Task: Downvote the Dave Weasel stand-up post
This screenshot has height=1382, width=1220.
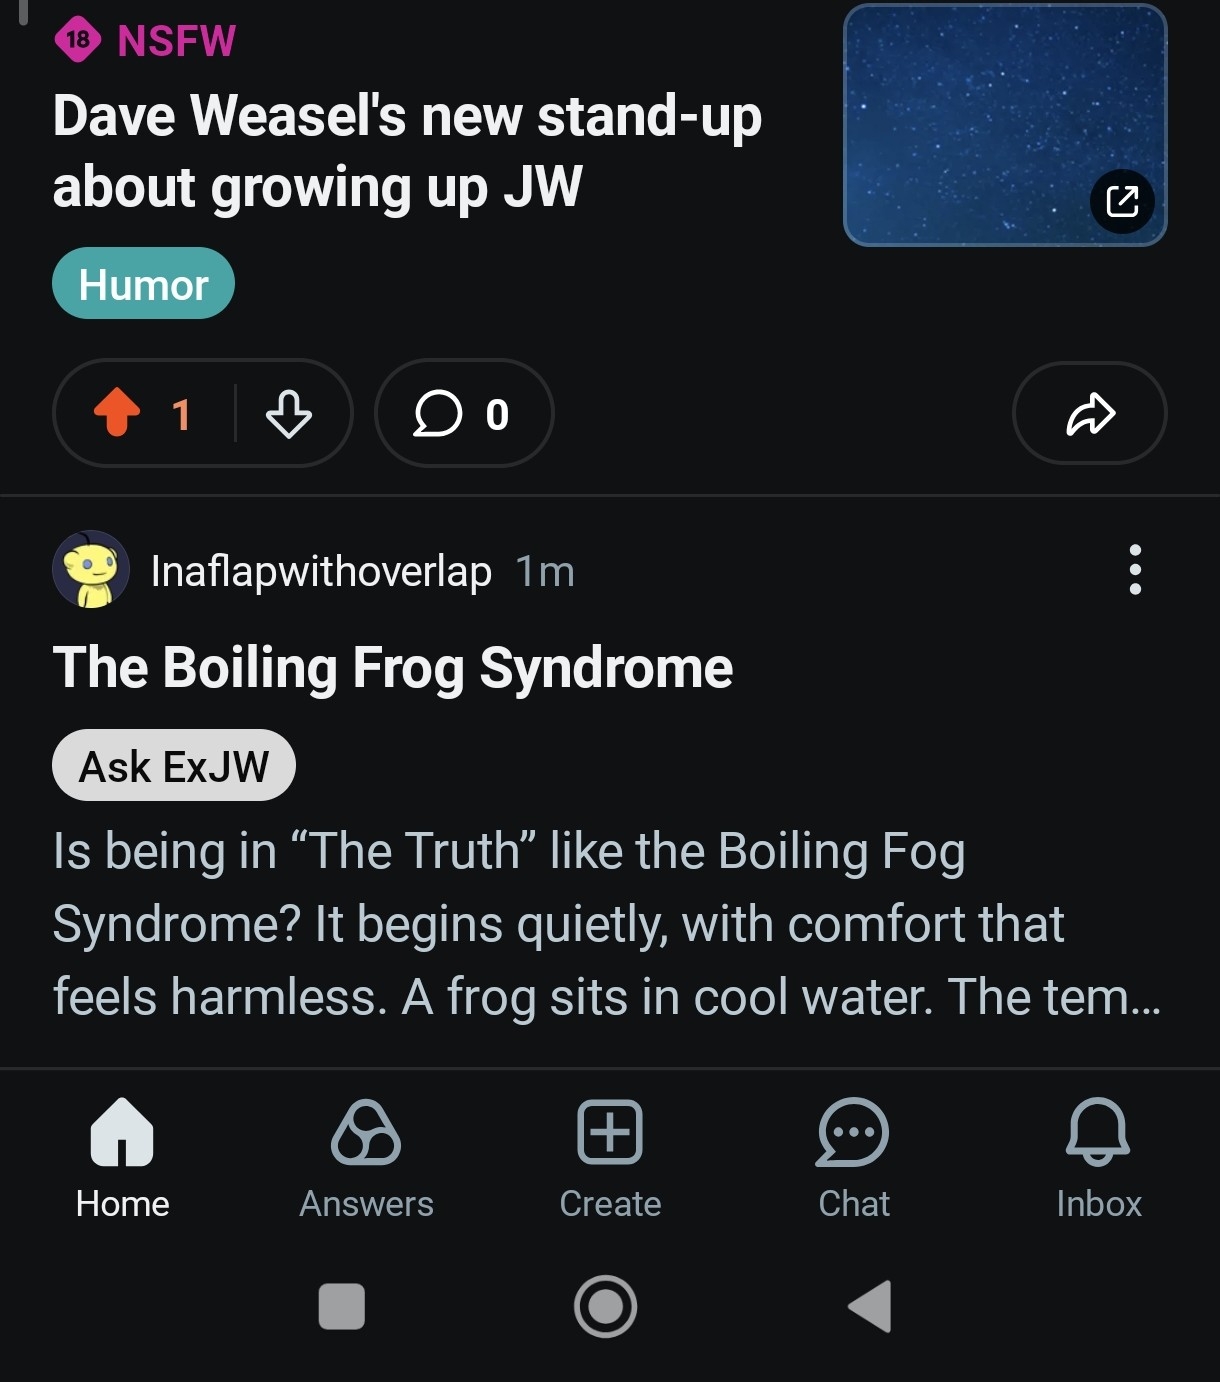Action: [x=289, y=413]
